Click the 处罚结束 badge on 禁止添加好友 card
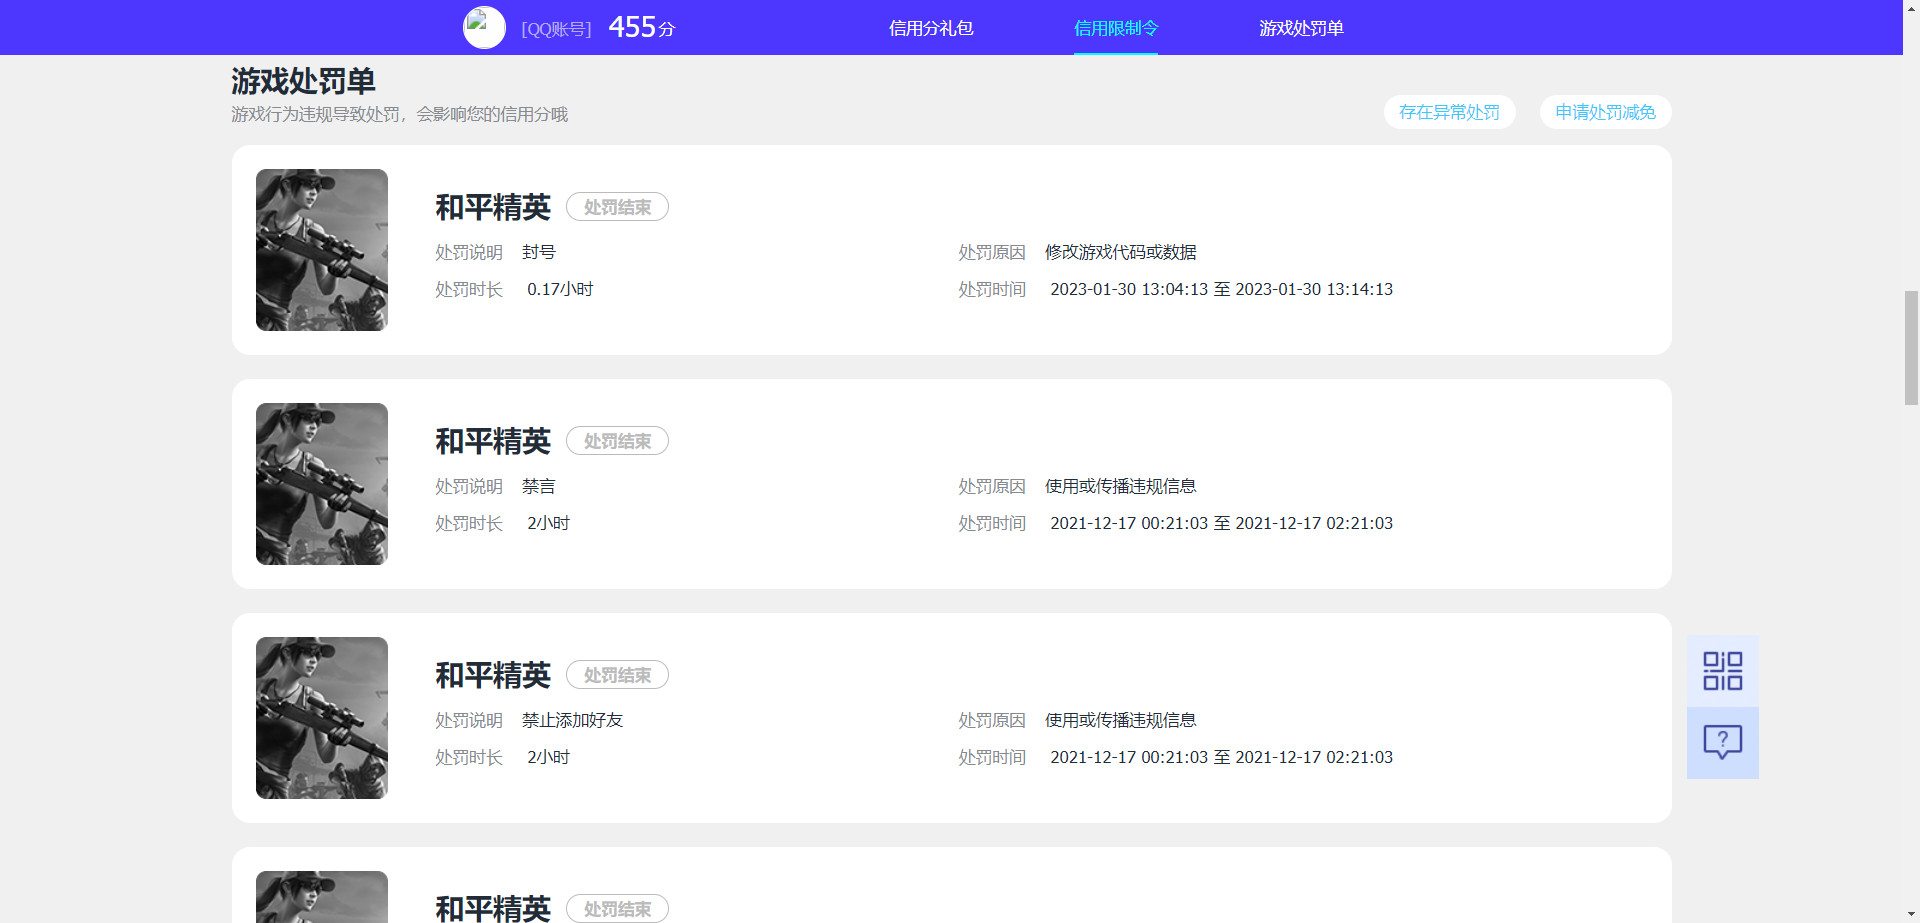 [617, 675]
